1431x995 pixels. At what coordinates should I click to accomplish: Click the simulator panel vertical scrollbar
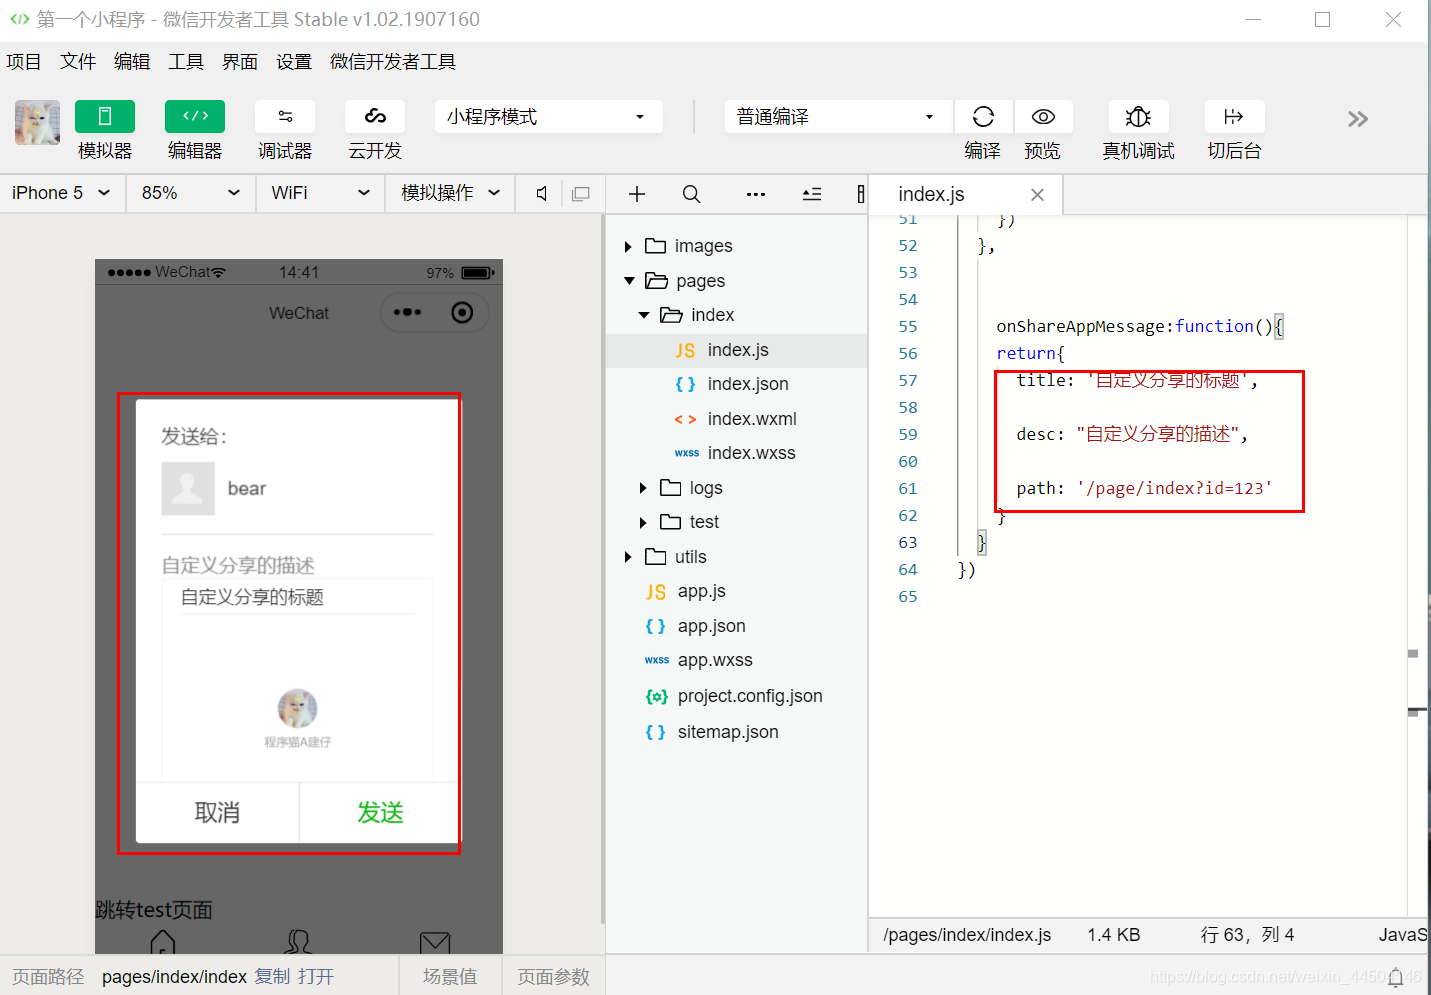(602, 570)
